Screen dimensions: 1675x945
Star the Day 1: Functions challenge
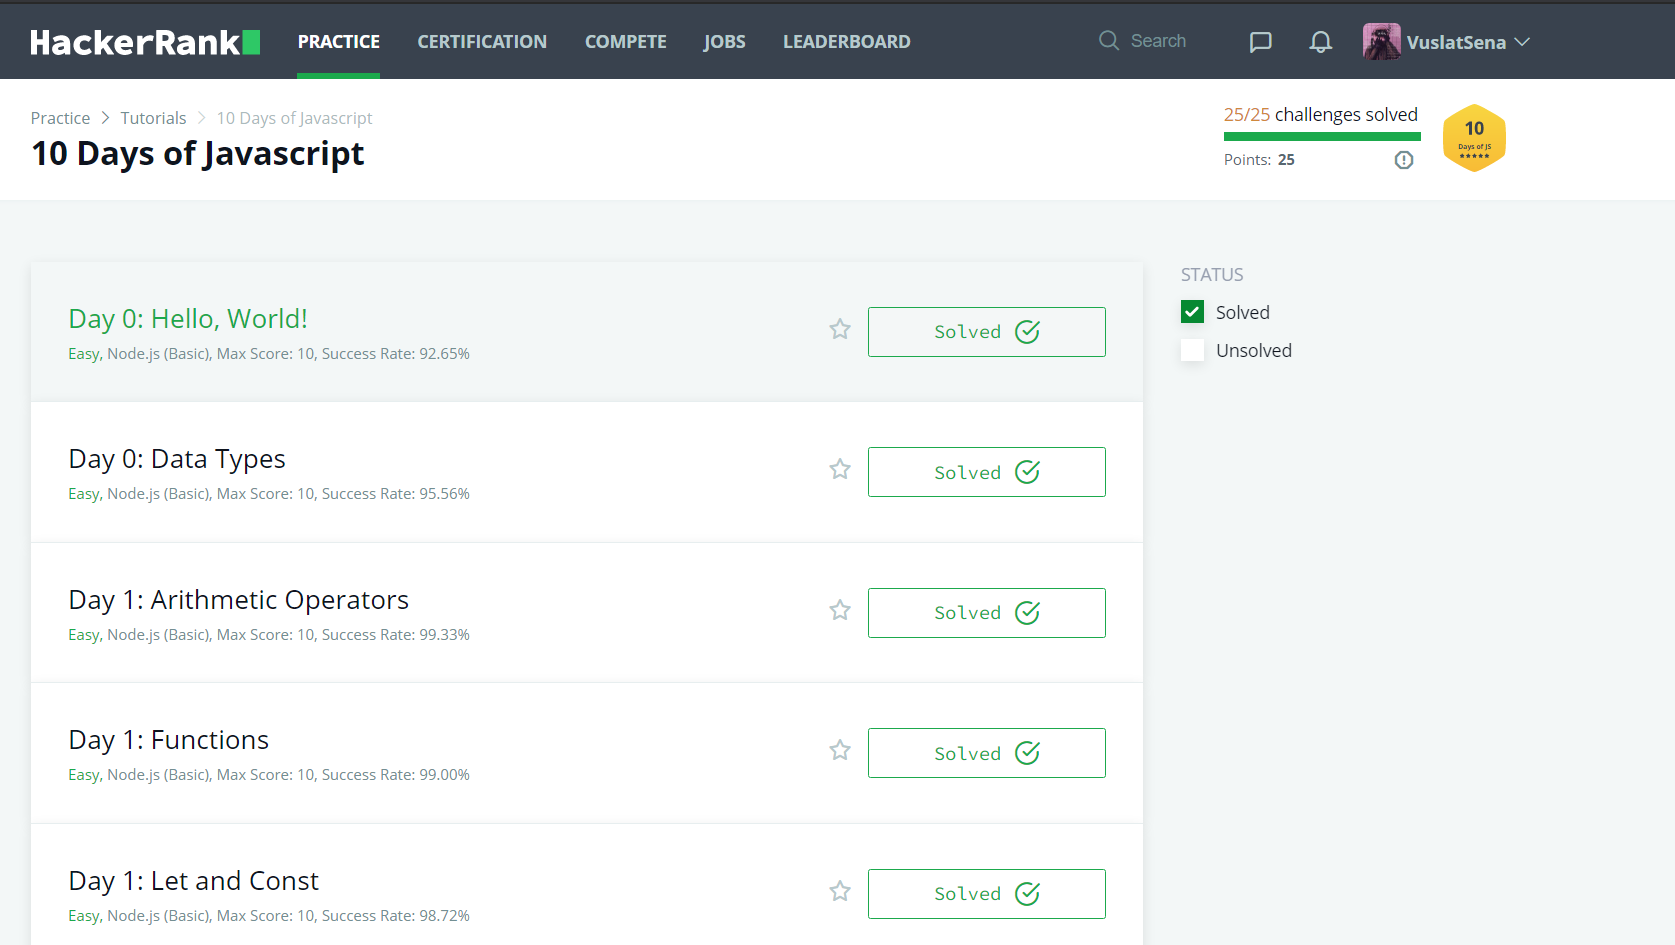tap(839, 750)
